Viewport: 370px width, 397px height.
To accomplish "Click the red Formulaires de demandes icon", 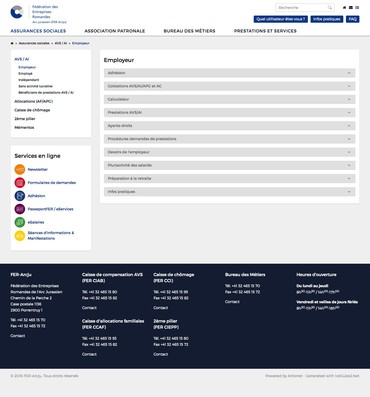I will (20, 183).
